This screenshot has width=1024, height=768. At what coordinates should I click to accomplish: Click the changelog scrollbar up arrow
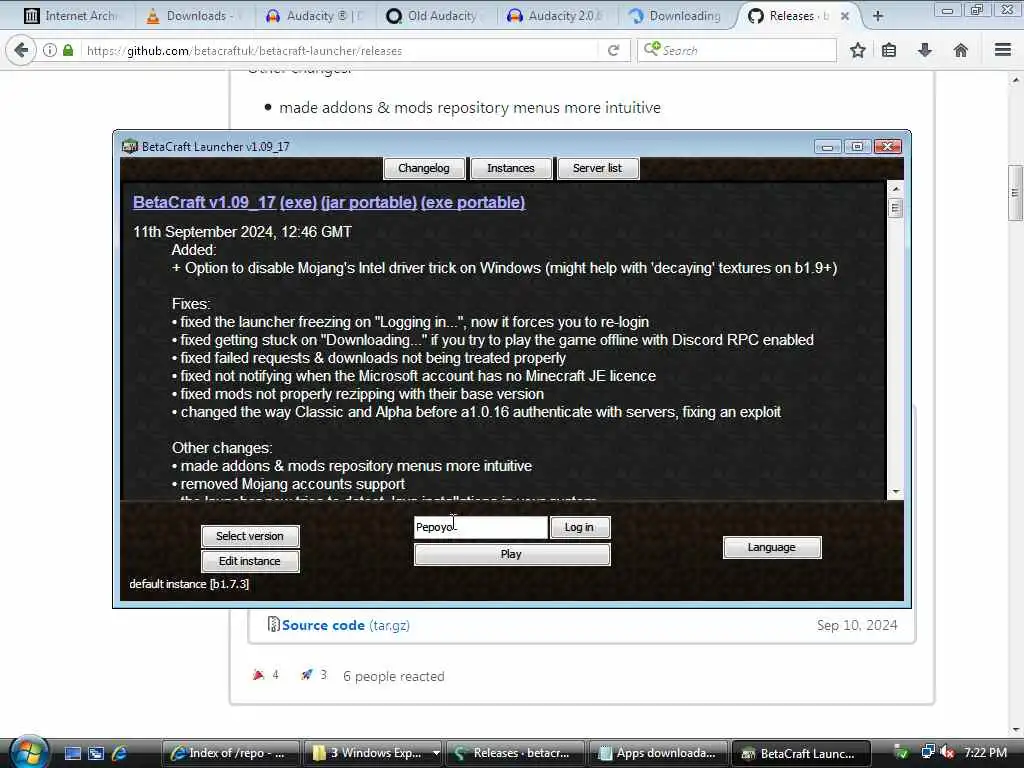point(895,189)
